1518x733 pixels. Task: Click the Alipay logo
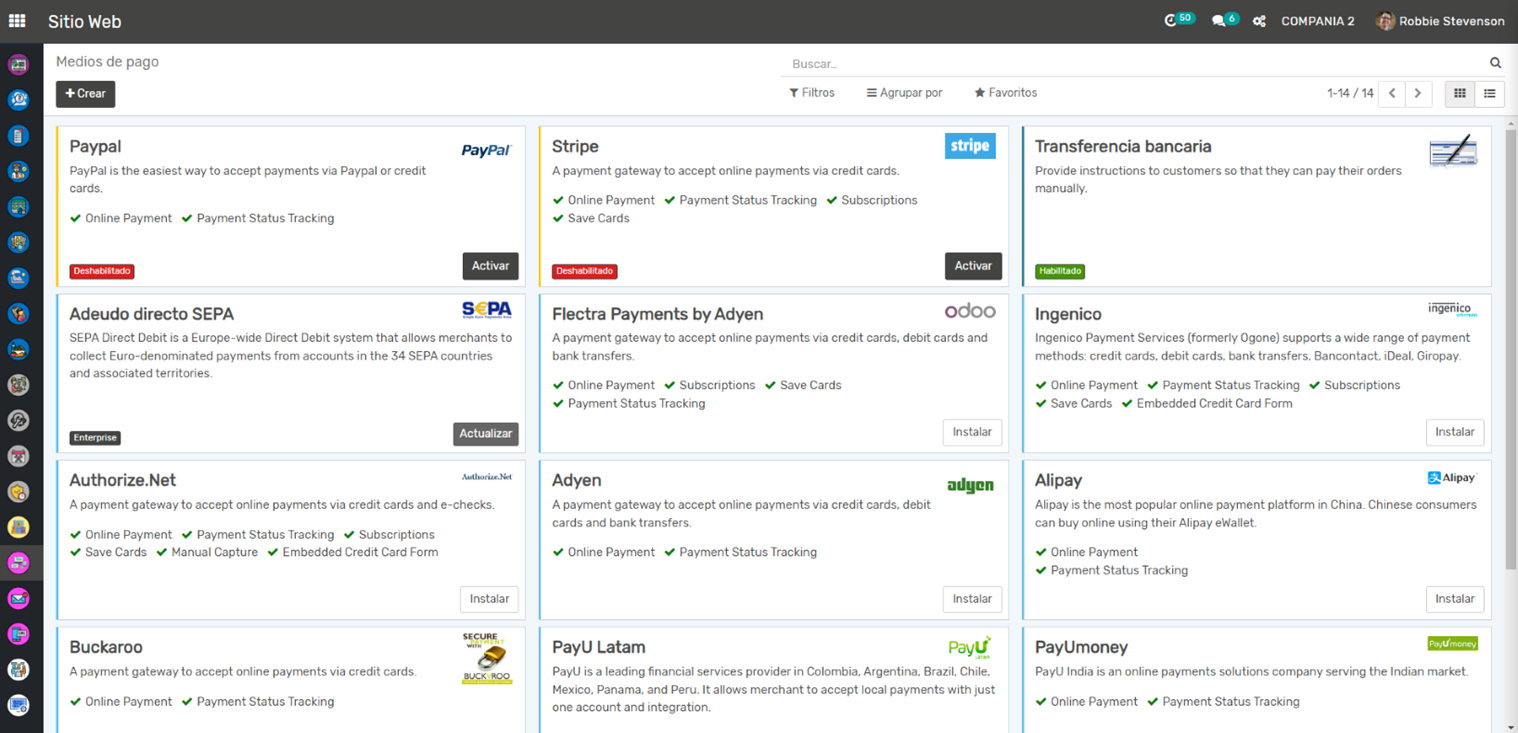pos(1453,478)
